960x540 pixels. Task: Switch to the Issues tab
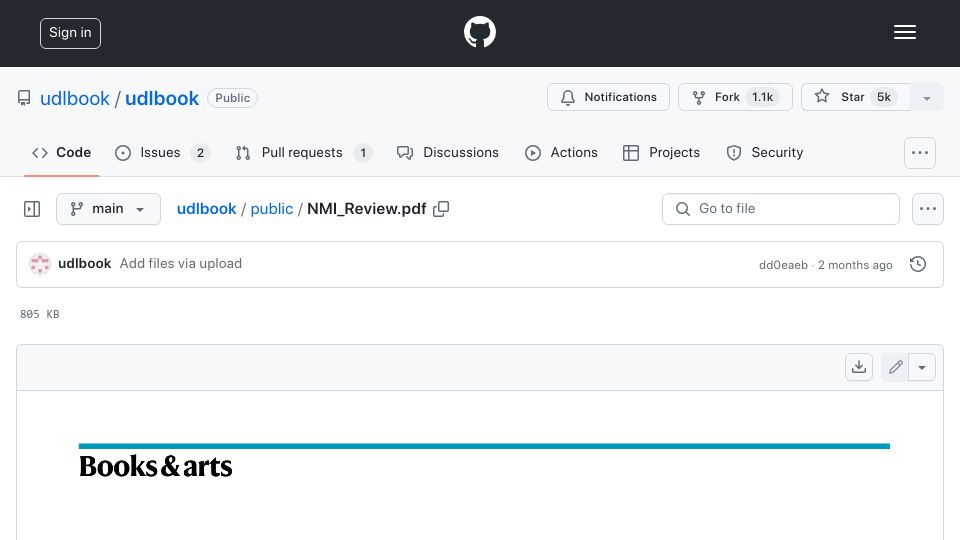162,152
